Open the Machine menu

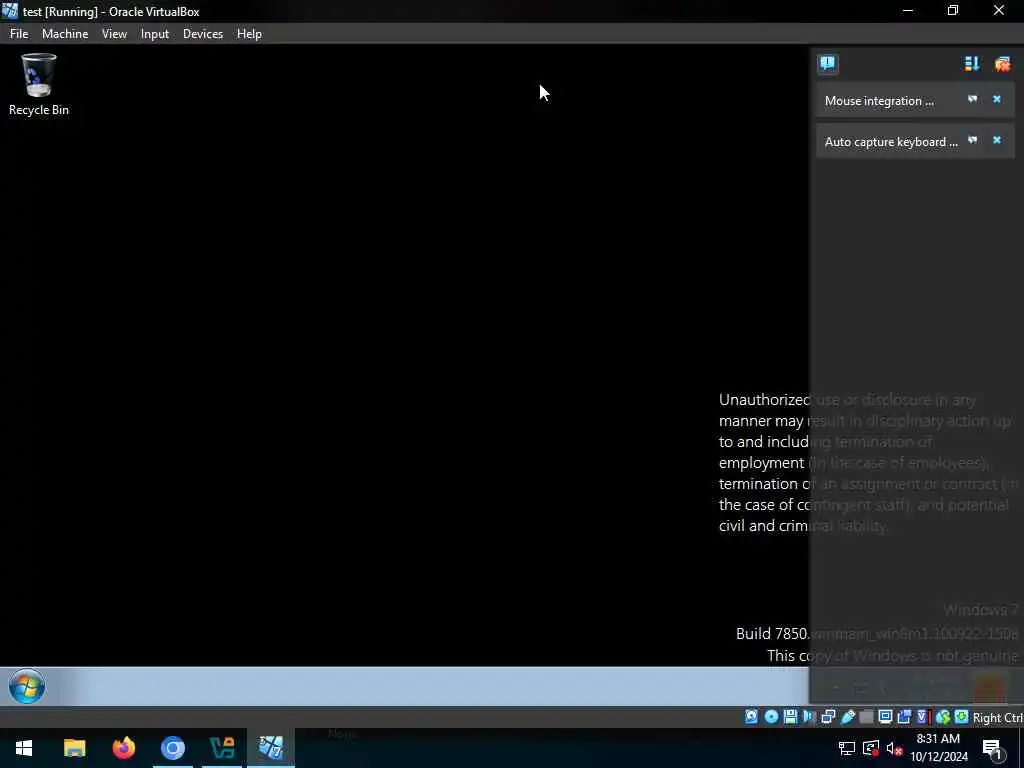tap(65, 34)
